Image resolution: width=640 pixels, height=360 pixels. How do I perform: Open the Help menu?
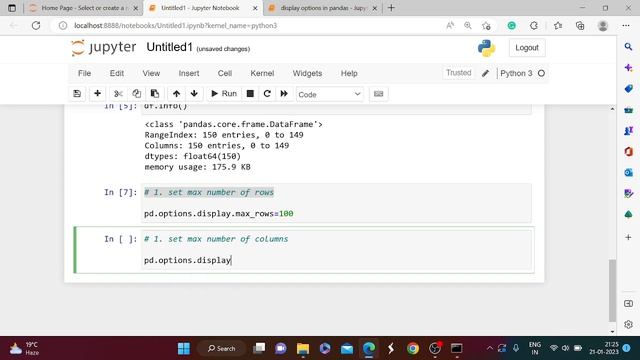(349, 73)
